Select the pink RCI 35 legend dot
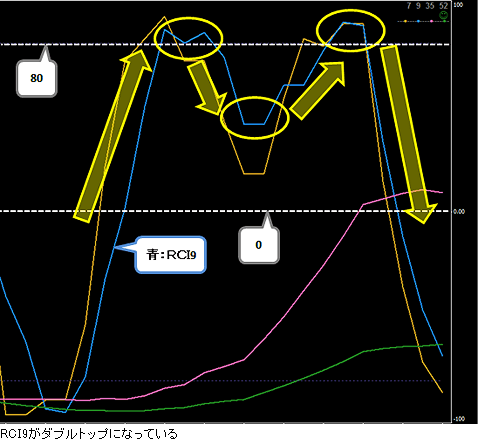 click(x=432, y=21)
